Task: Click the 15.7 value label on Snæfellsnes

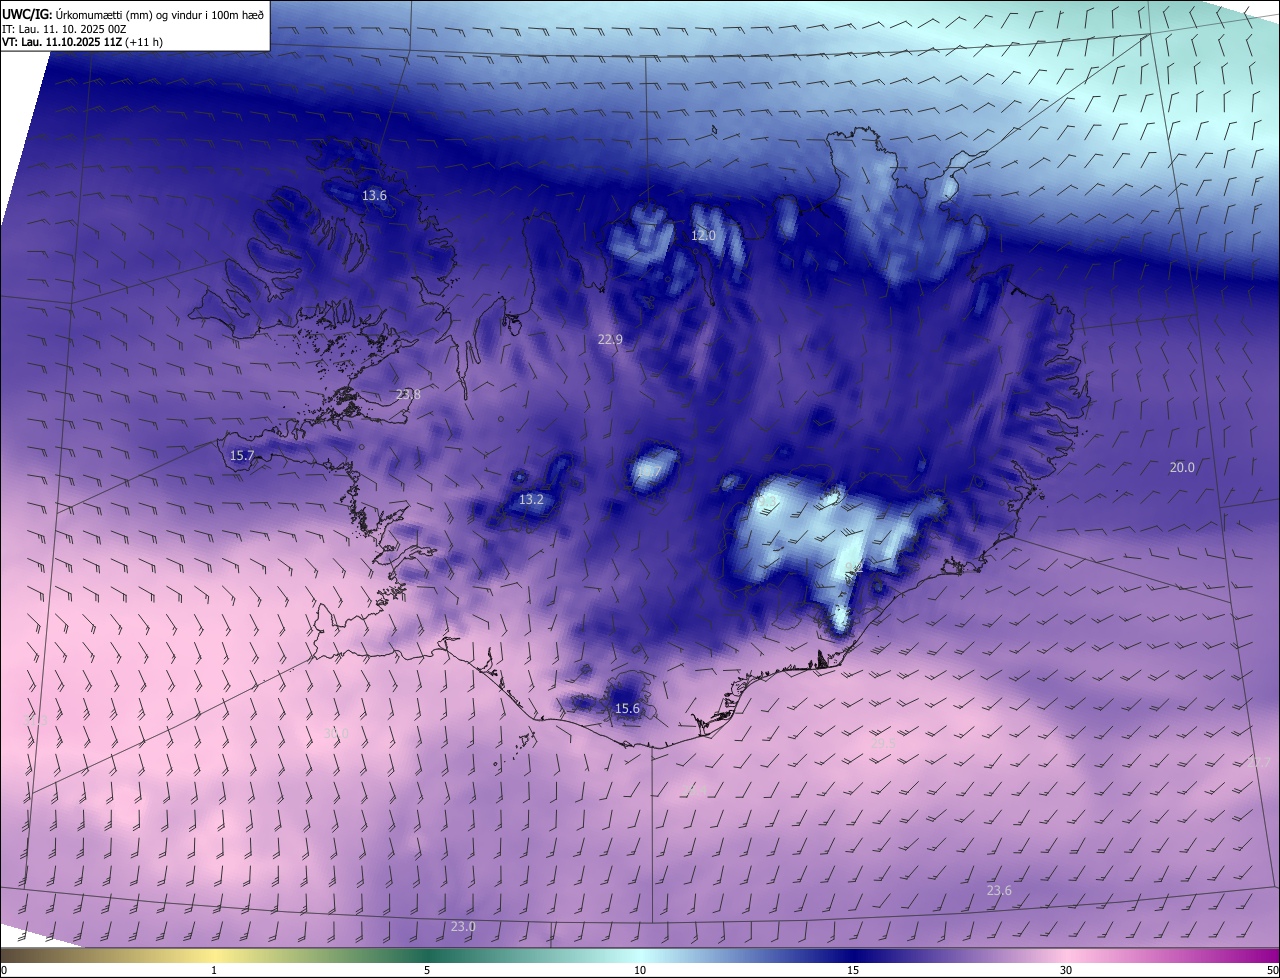Action: (x=242, y=455)
